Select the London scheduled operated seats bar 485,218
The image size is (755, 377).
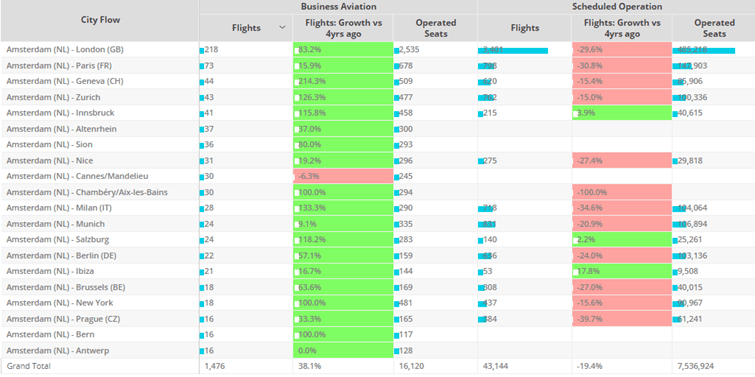click(x=704, y=50)
